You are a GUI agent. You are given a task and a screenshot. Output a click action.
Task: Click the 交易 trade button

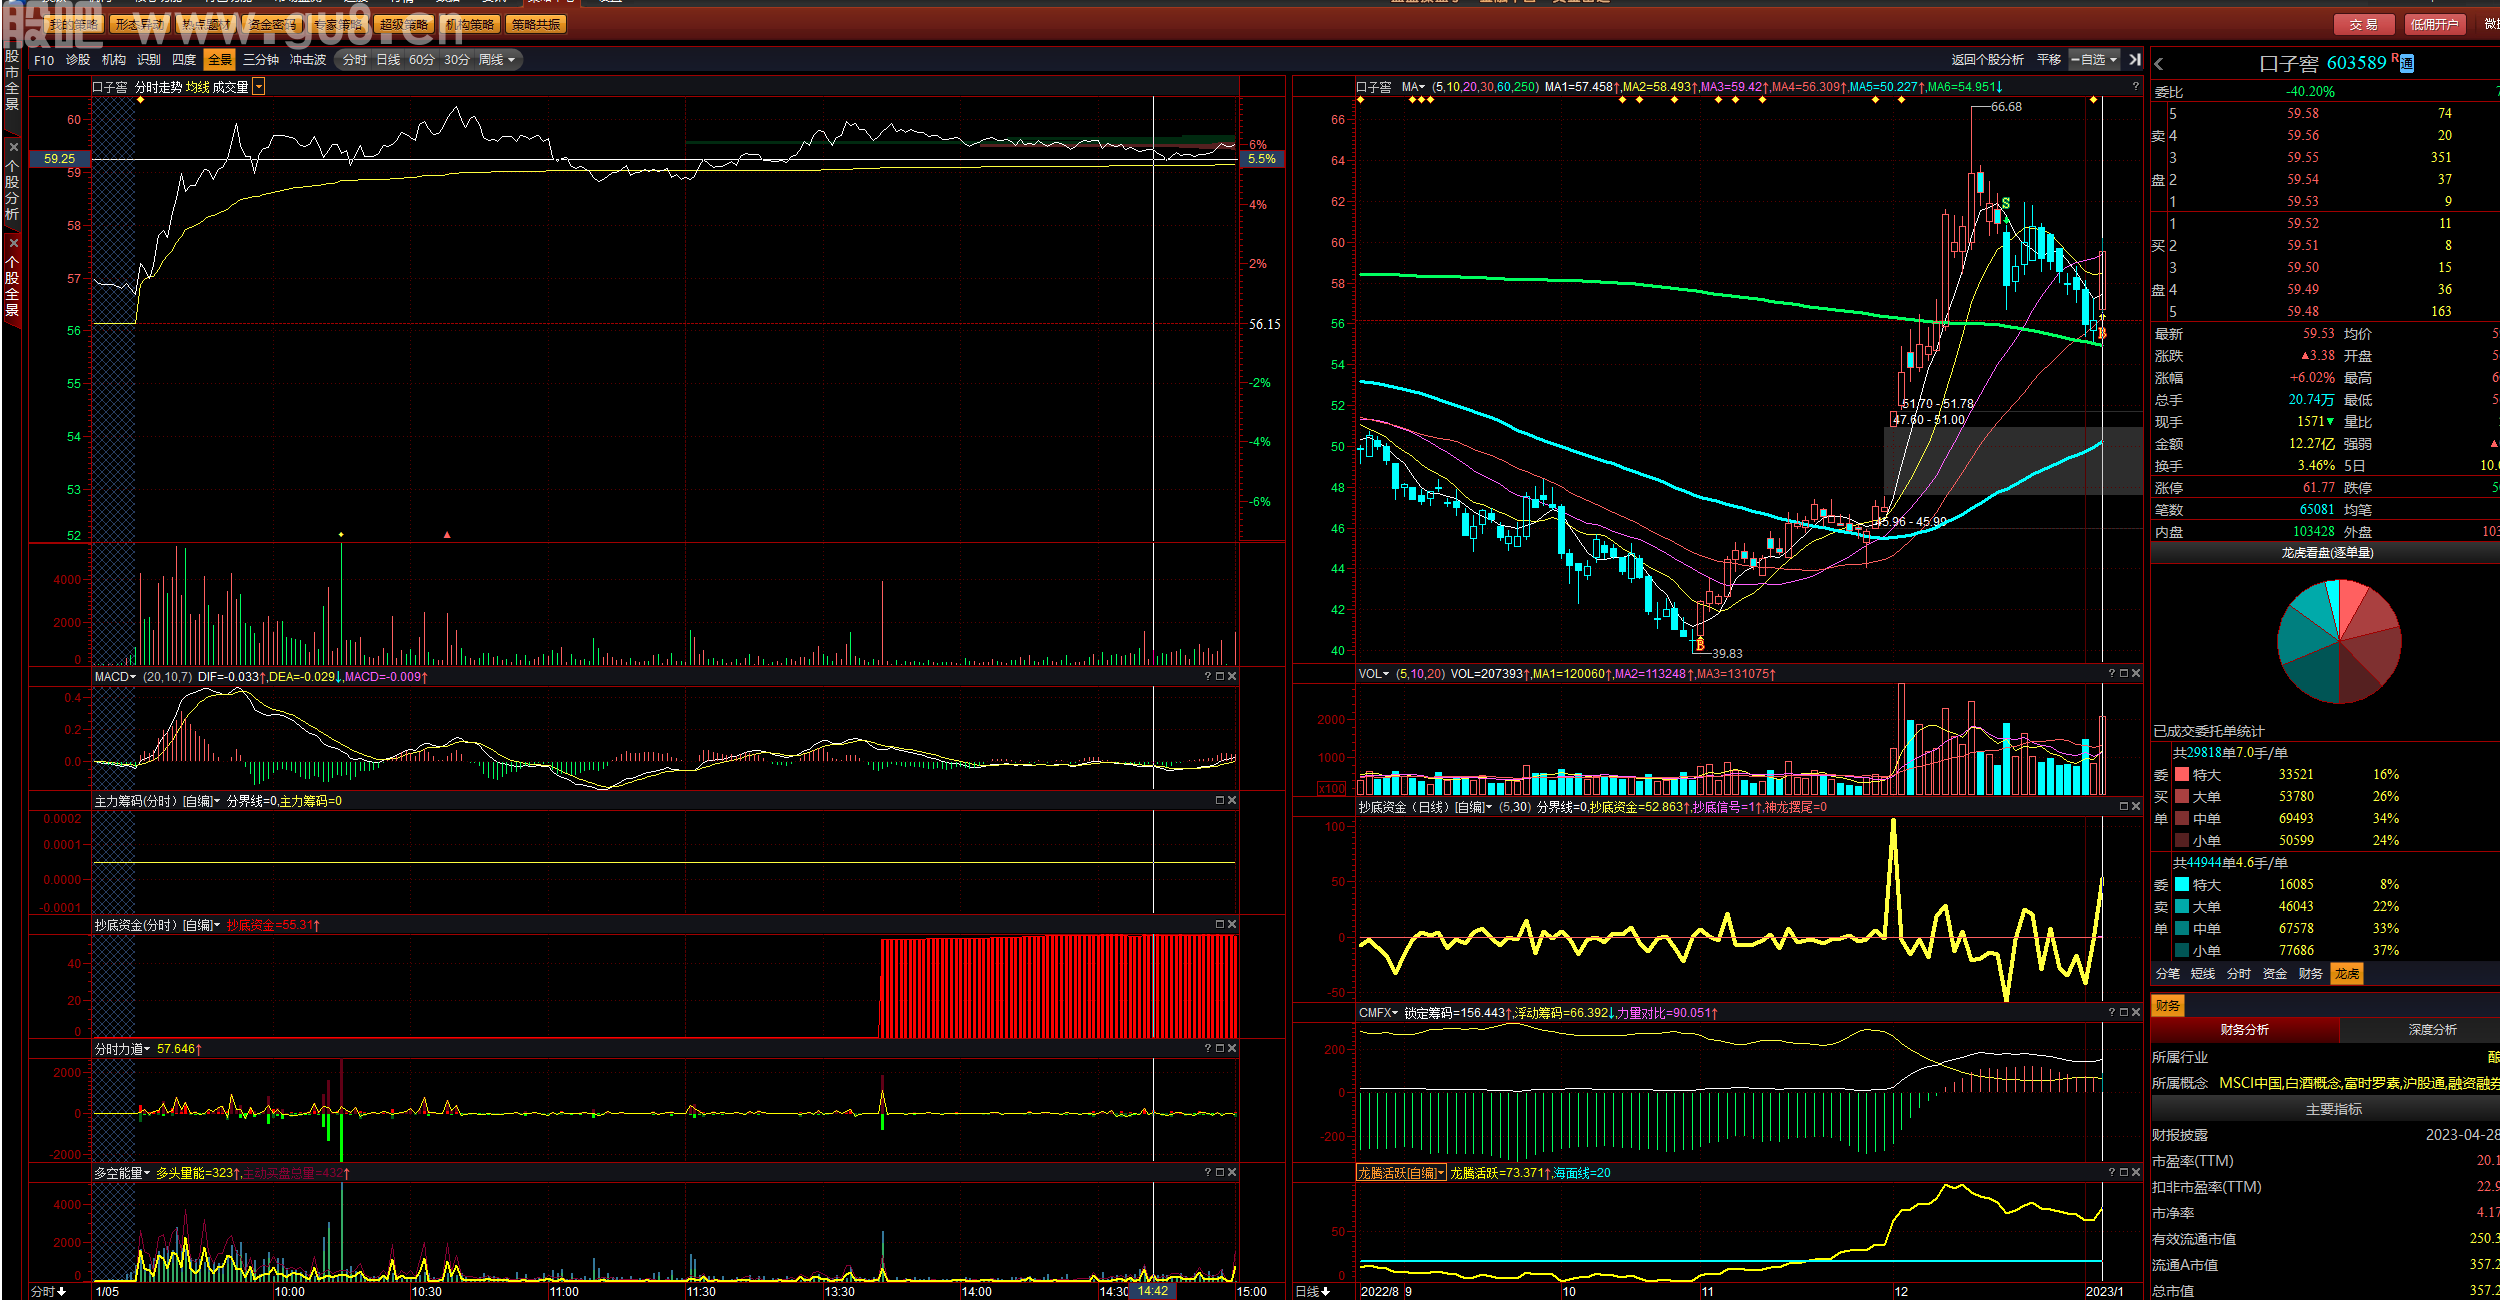coord(2364,24)
